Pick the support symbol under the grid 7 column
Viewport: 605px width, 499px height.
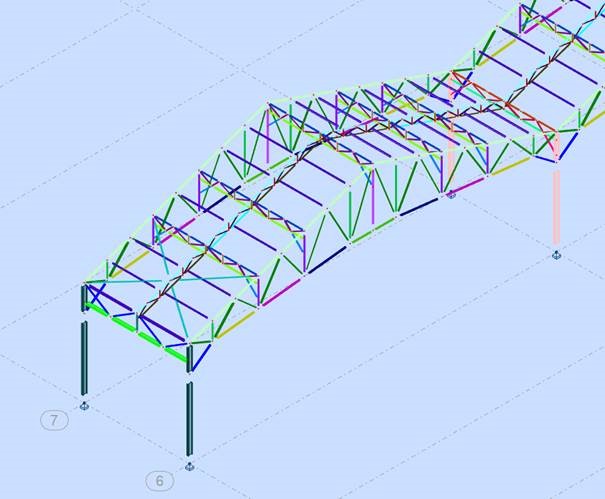click(84, 406)
